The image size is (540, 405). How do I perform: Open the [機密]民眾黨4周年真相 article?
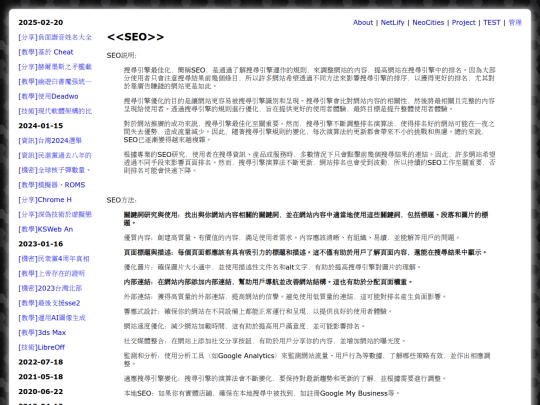coord(54,259)
